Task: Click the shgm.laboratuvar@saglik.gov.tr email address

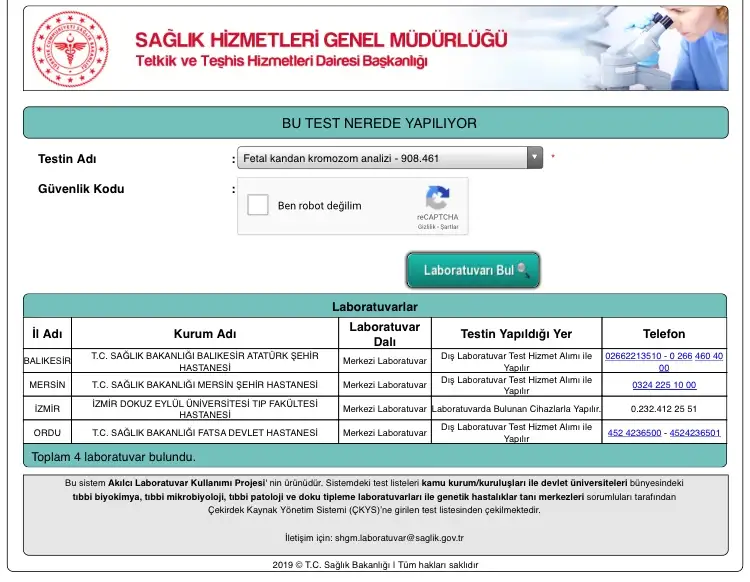Action: [x=399, y=538]
